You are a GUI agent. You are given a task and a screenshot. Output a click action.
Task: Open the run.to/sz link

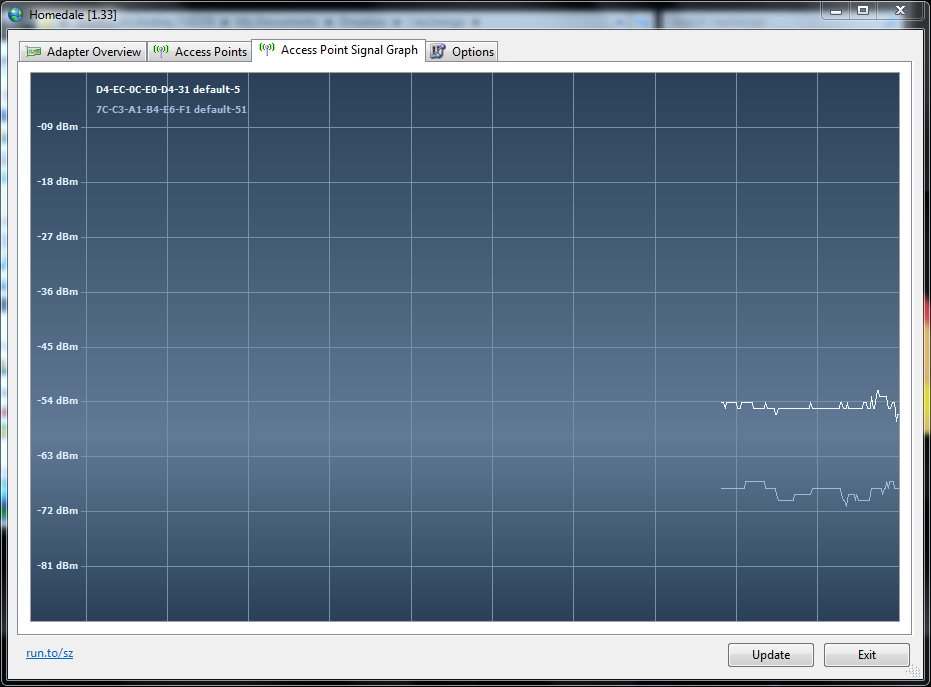(49, 653)
